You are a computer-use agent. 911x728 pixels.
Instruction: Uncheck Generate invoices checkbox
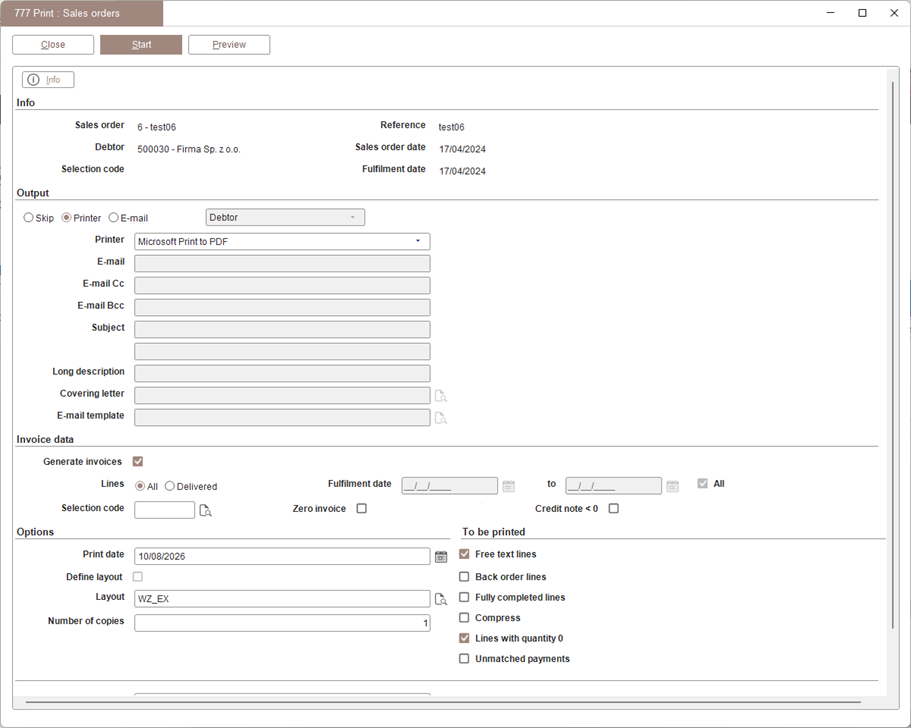point(138,461)
